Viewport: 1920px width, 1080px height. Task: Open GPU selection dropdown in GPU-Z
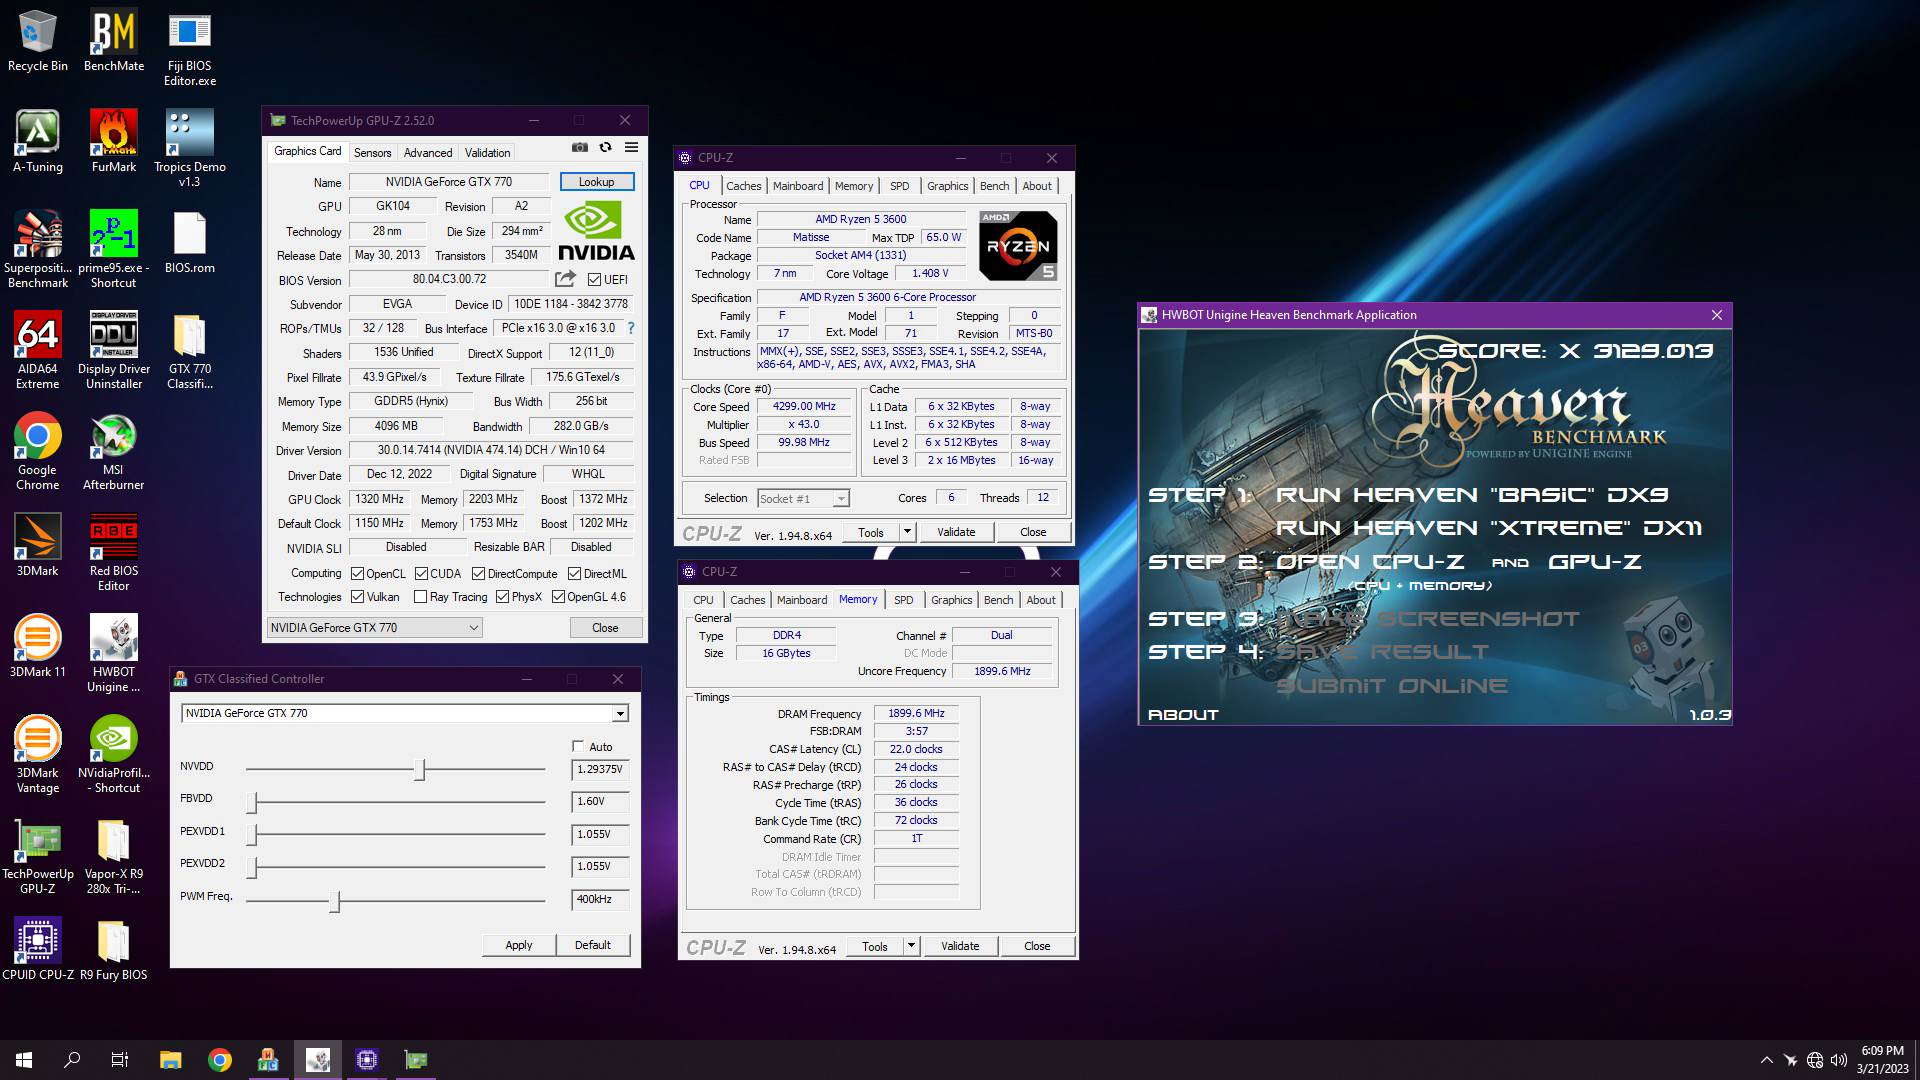click(375, 628)
